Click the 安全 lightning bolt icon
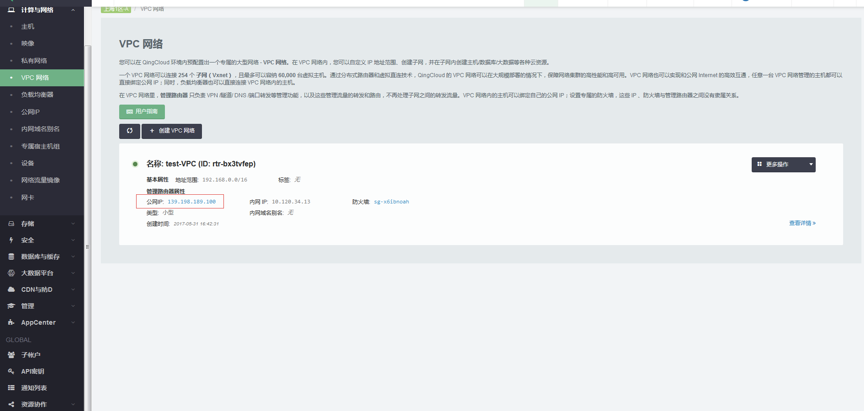 coord(11,240)
